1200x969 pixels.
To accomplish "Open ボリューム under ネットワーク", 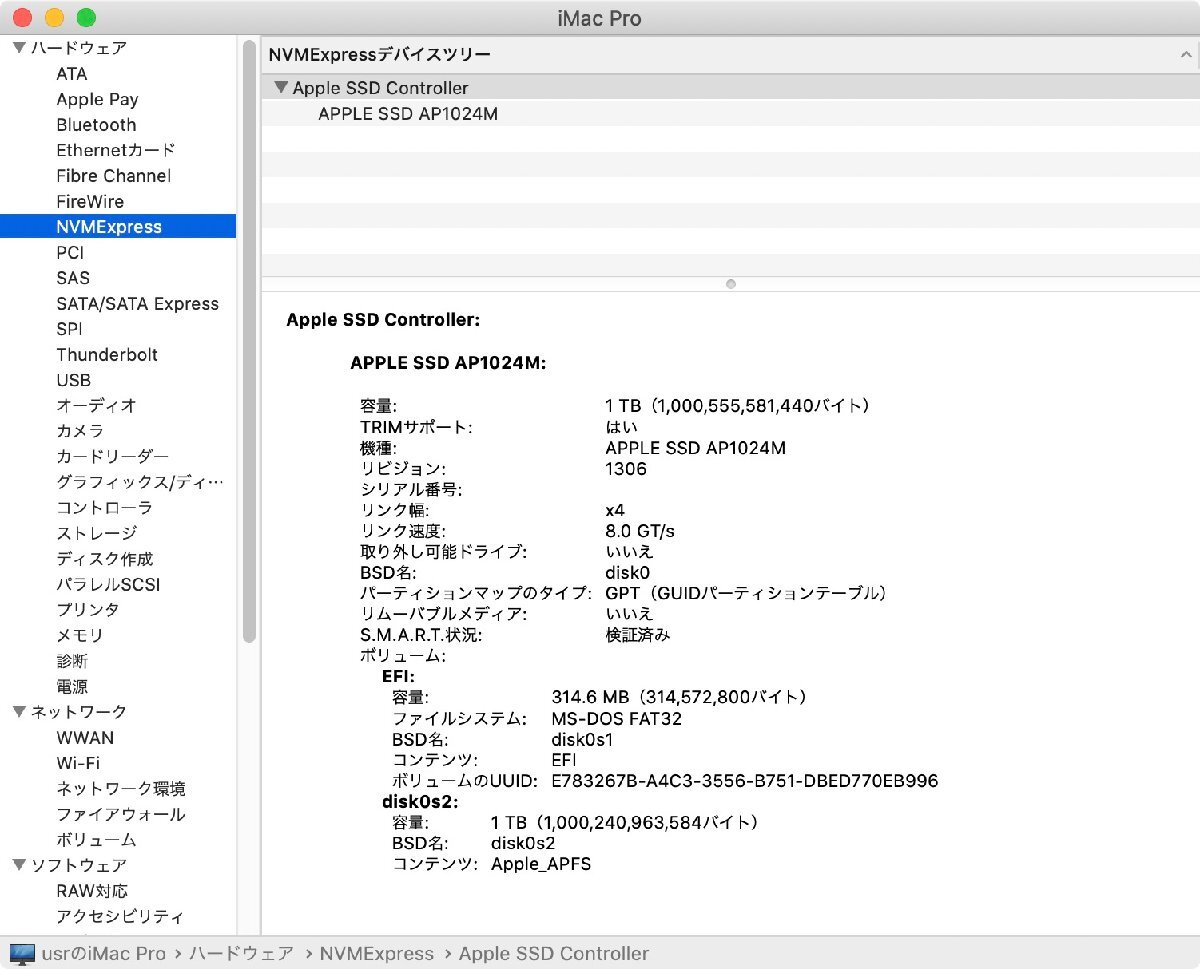I will 96,840.
